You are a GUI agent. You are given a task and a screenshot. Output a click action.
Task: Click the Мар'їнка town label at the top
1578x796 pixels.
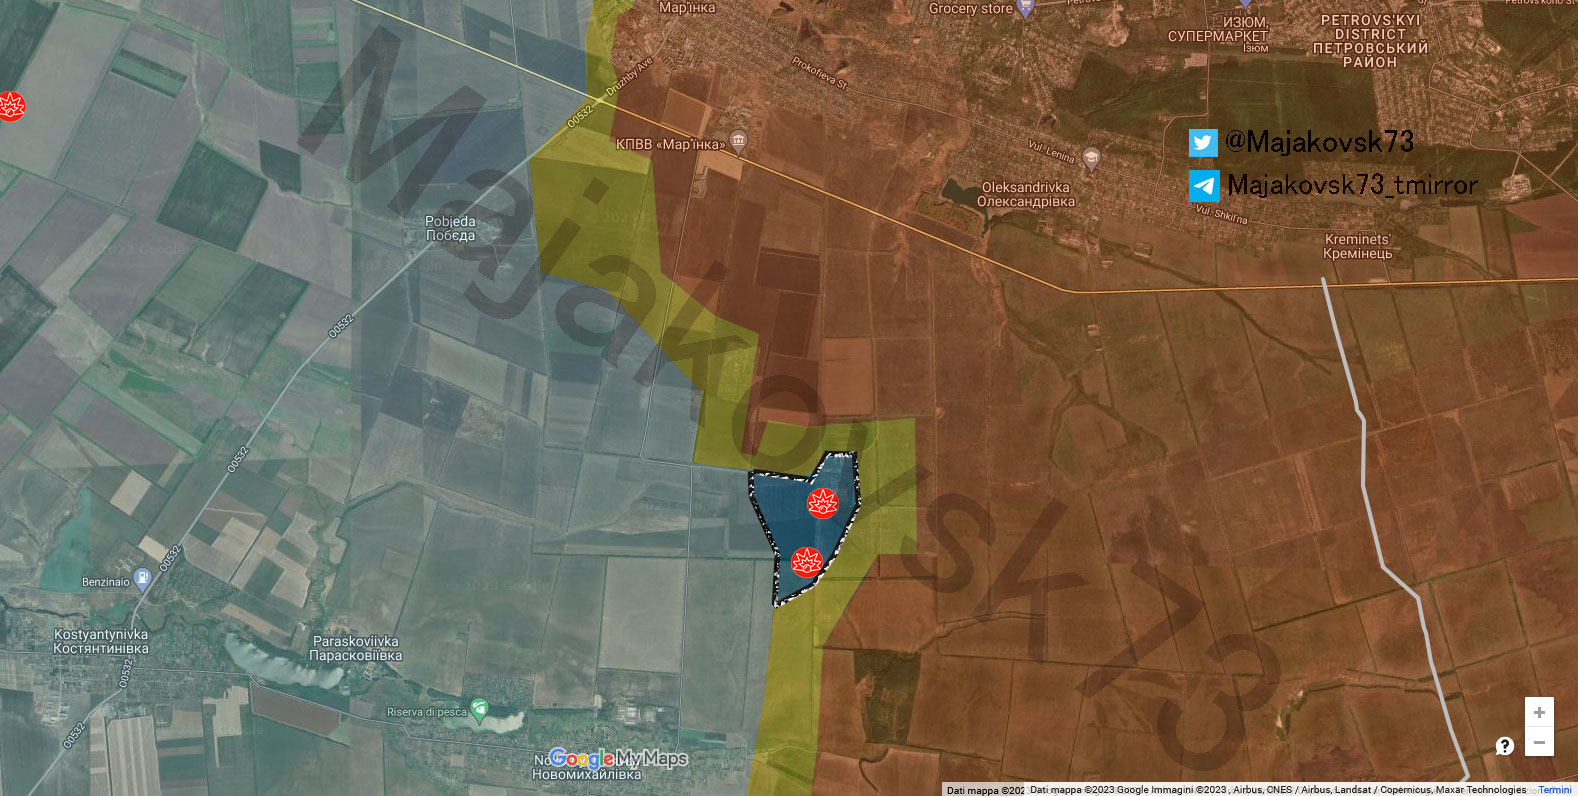[x=687, y=7]
